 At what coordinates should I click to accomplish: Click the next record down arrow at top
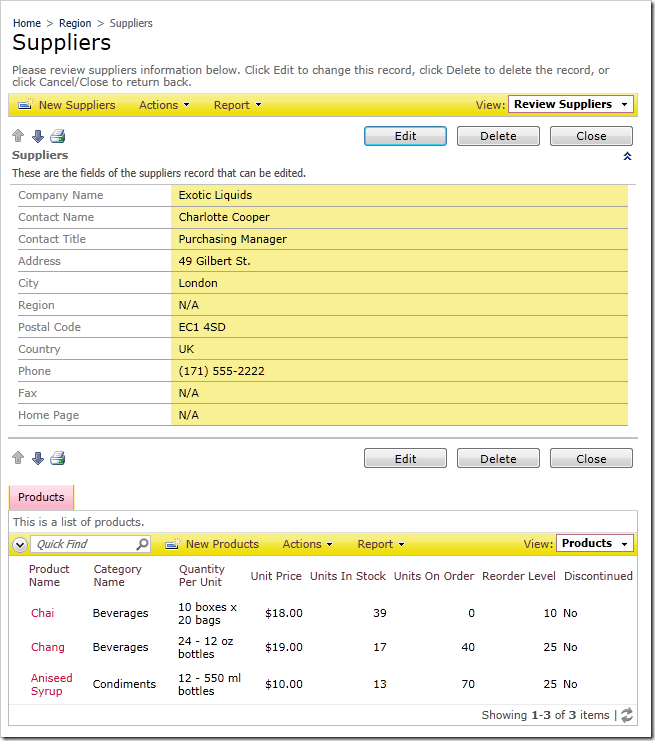(38, 136)
